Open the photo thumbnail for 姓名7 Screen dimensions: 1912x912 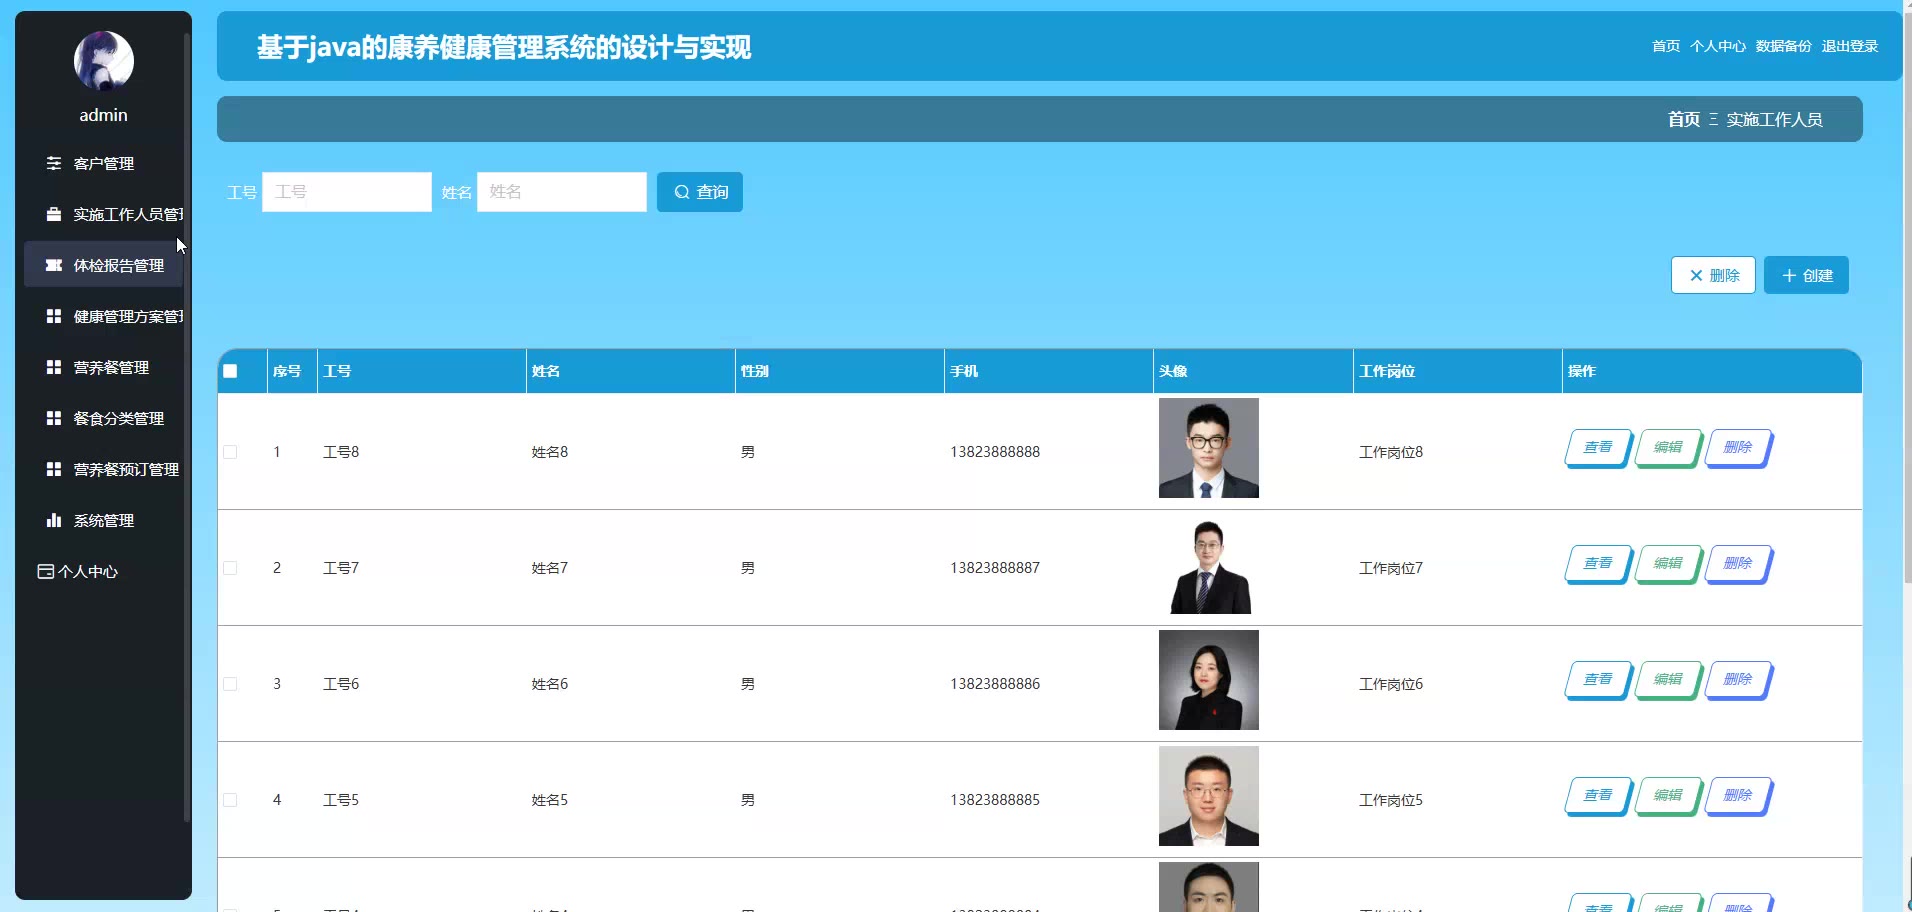point(1208,567)
